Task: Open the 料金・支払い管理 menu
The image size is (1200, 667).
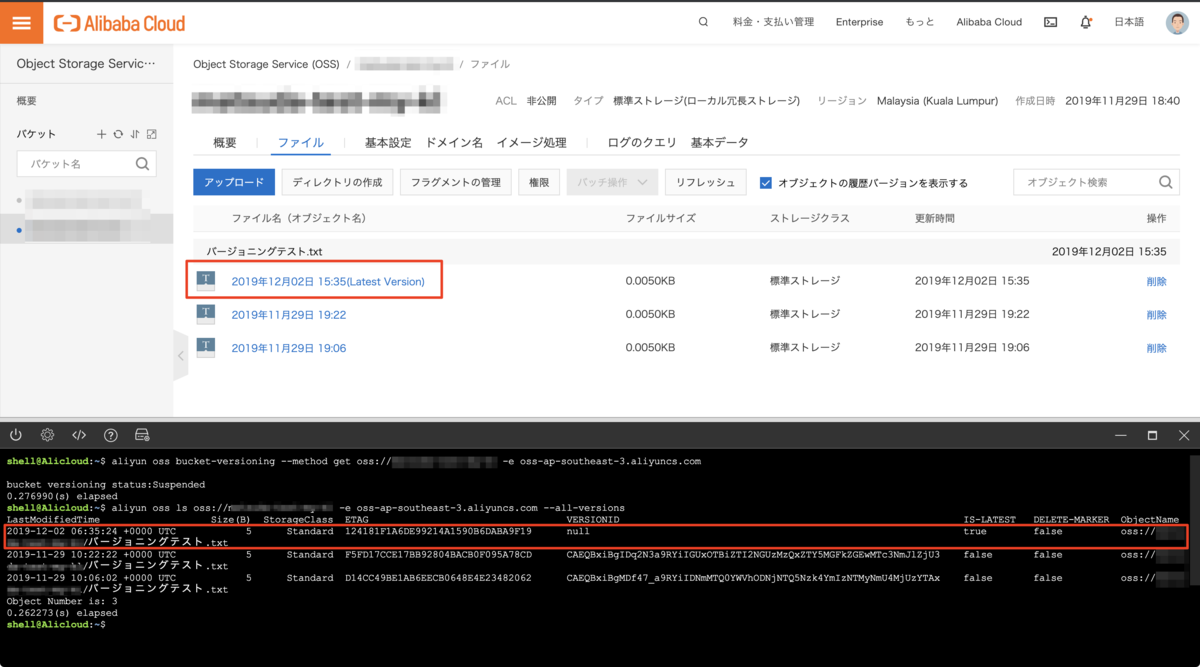Action: [773, 22]
